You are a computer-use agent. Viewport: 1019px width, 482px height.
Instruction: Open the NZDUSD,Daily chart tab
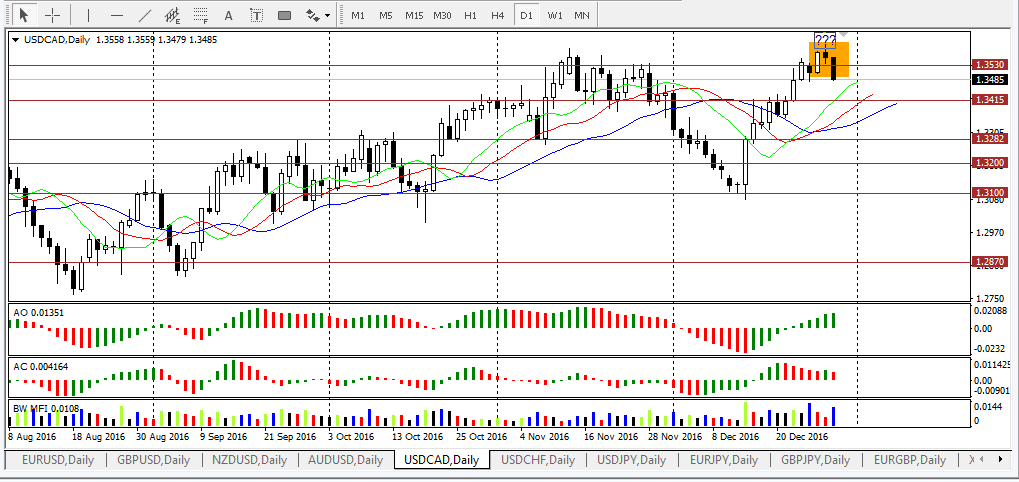click(x=250, y=460)
